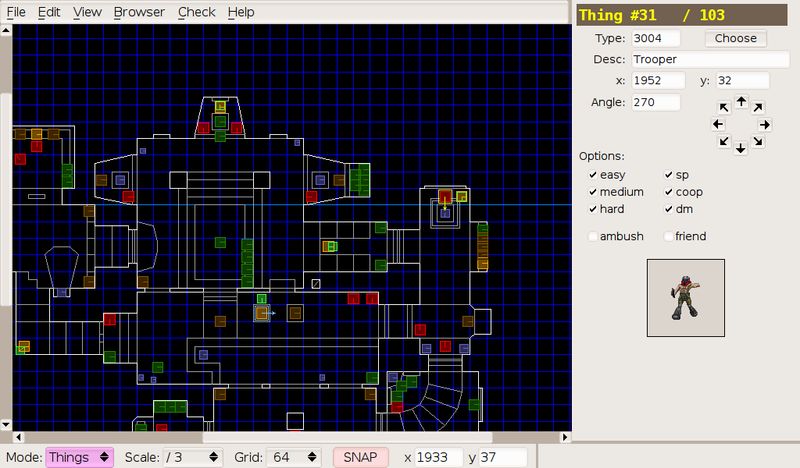800x468 pixels.
Task: Enable the ambush checkbox
Action: (x=593, y=236)
